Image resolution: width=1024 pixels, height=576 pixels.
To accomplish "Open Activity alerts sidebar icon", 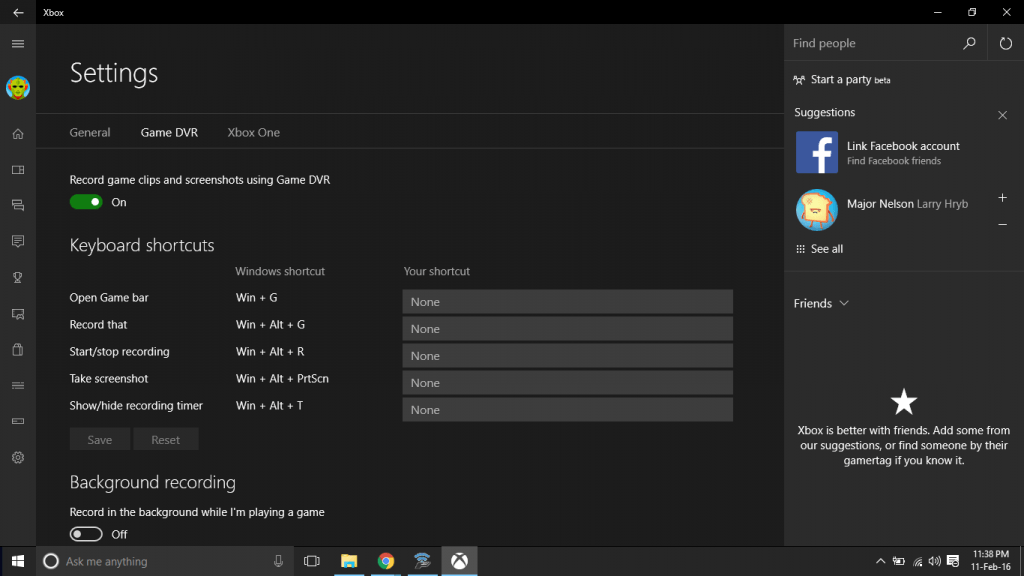I will pos(18,242).
